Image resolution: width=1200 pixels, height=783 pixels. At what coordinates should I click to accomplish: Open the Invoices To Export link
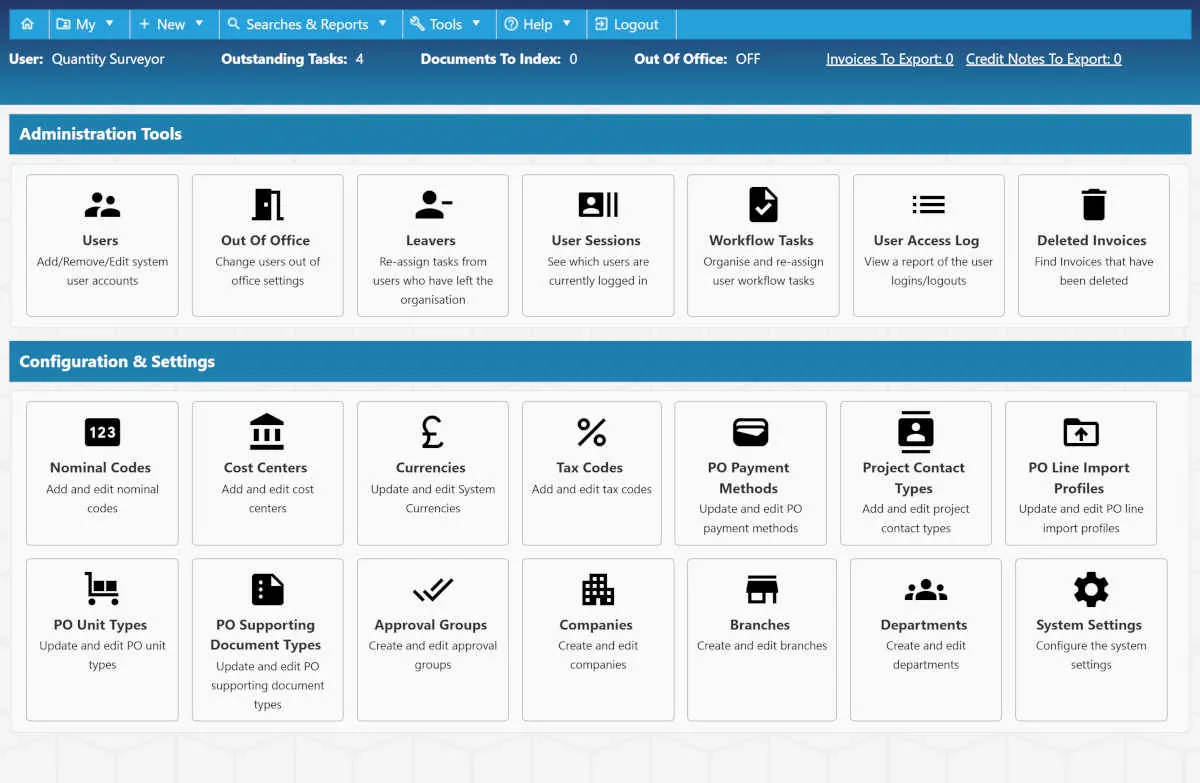(890, 59)
